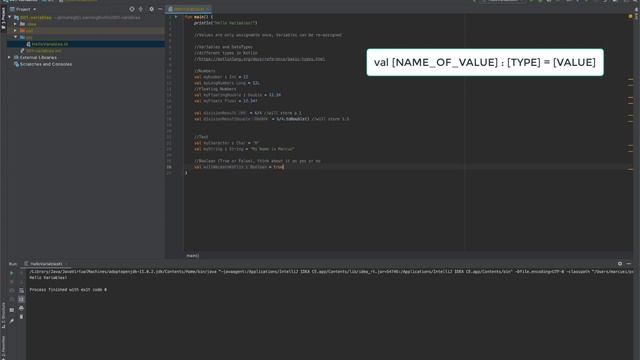Click "Process finished with exit code 0"

68,290
